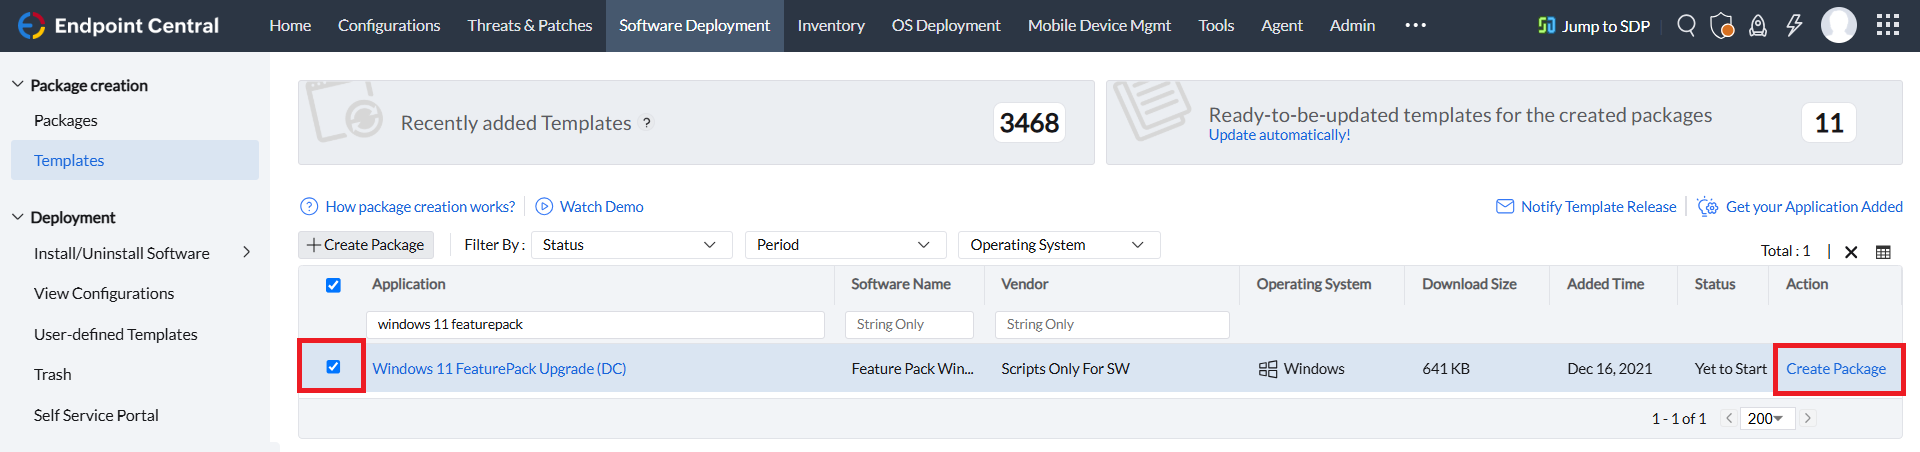Expand the Operating System filter dropdown

coord(1058,245)
